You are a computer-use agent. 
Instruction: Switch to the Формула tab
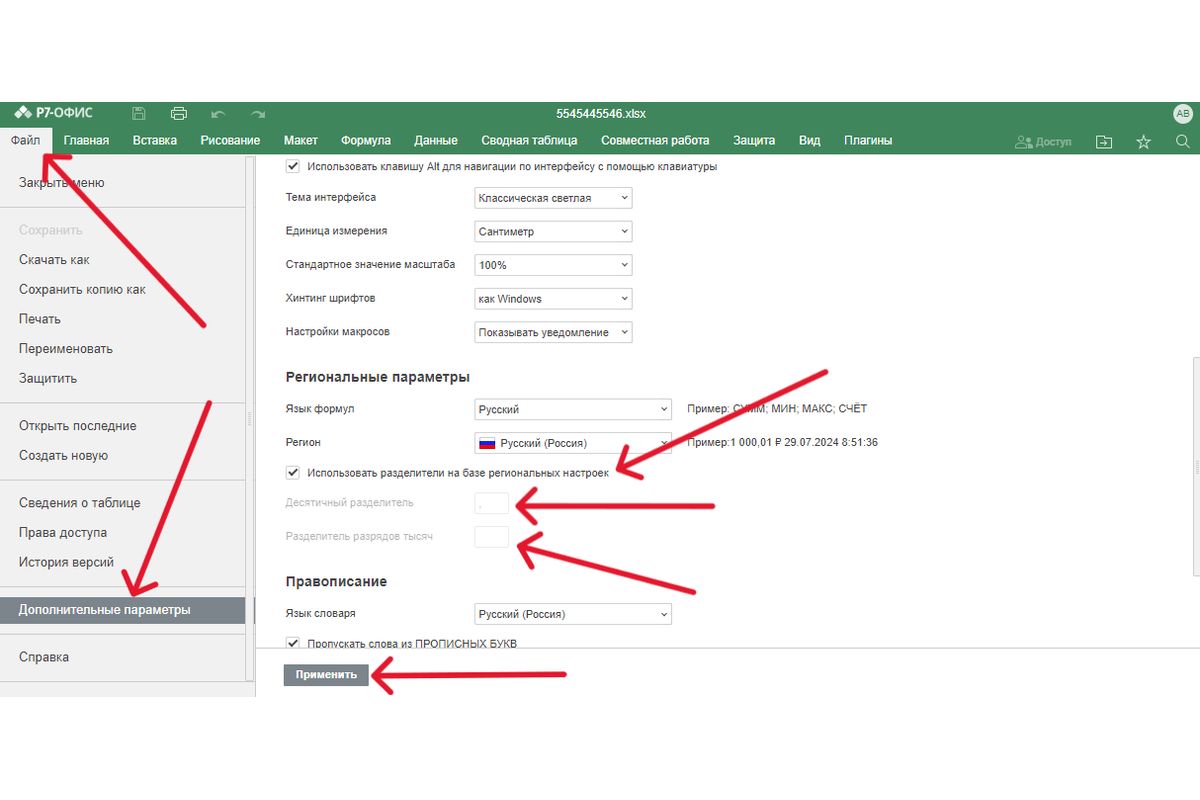(x=365, y=141)
